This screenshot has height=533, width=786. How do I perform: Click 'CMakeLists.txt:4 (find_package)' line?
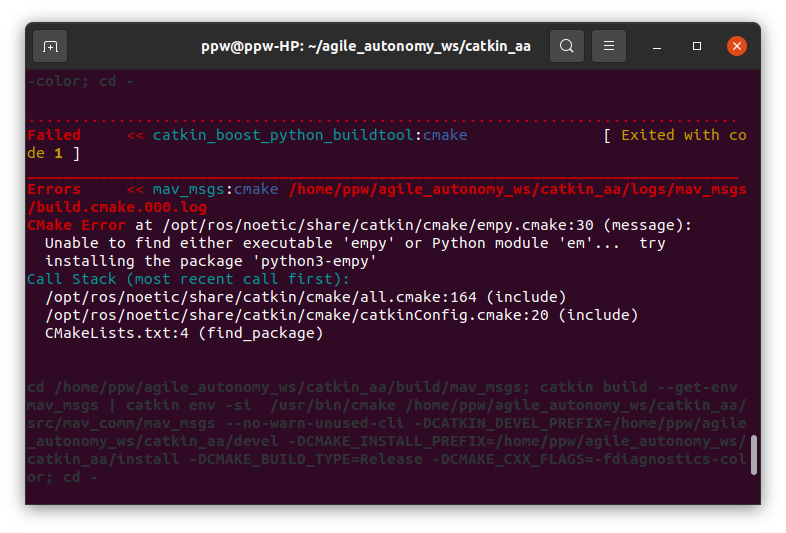tap(184, 333)
